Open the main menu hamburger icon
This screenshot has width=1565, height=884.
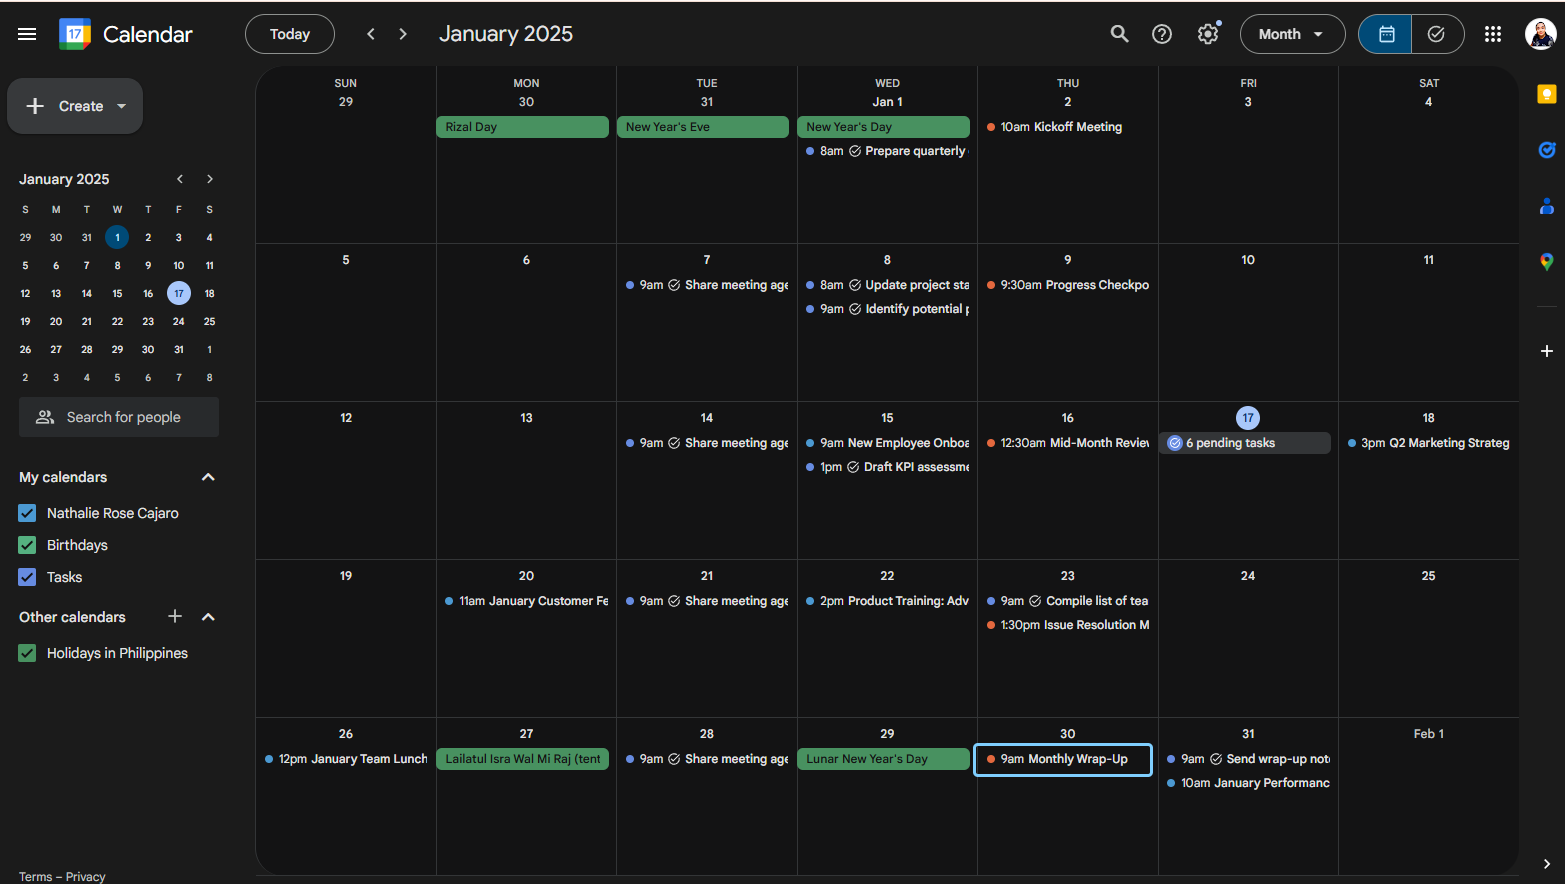point(27,34)
